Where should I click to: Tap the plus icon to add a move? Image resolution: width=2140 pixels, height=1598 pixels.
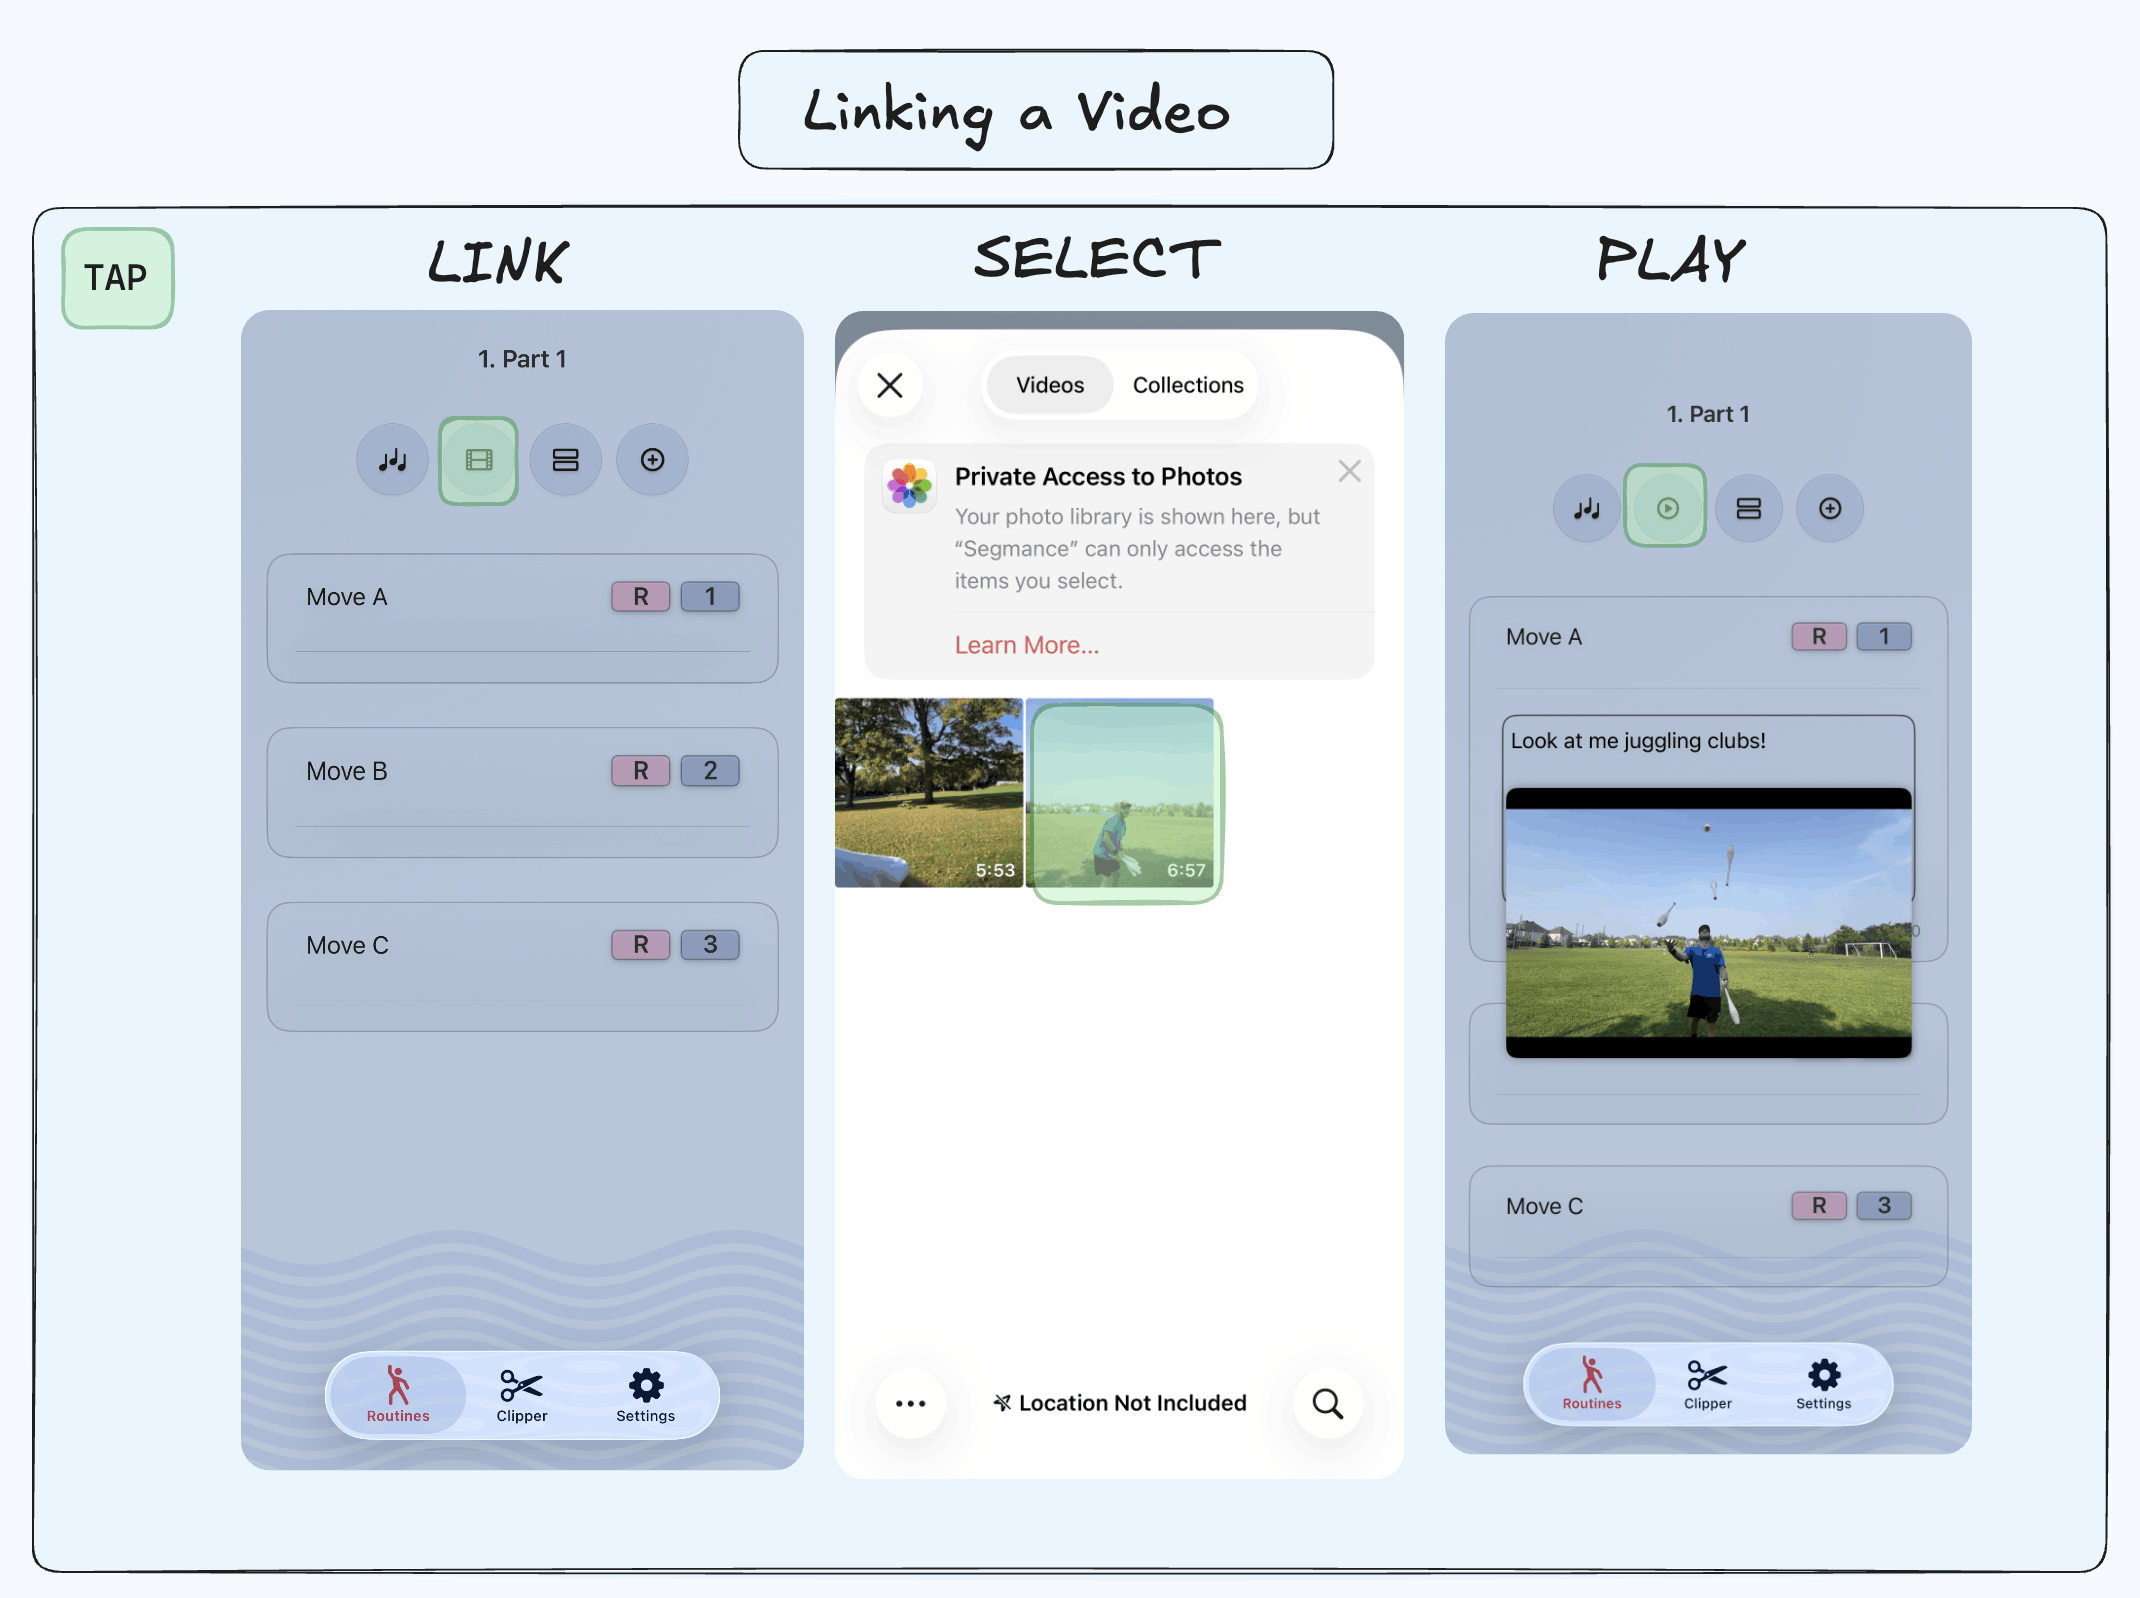coord(652,459)
